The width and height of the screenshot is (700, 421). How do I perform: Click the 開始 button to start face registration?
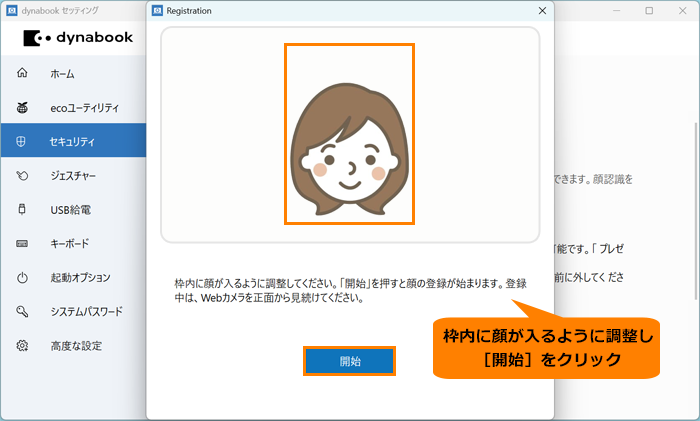tap(350, 361)
